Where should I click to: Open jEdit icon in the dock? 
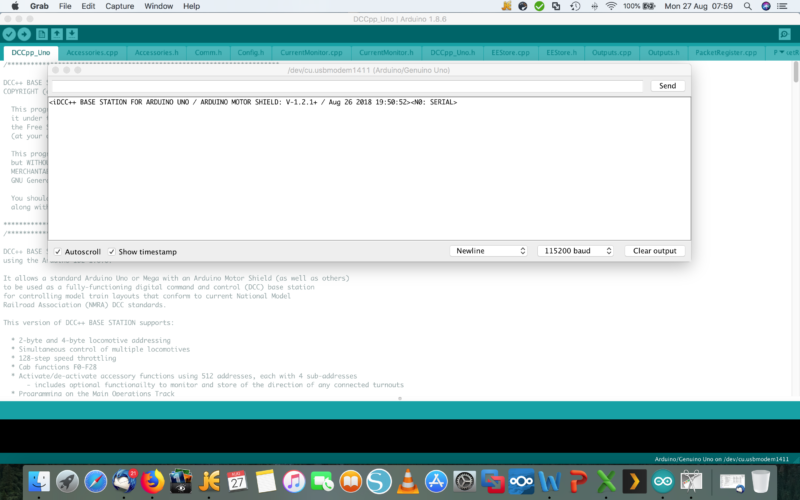tap(209, 481)
